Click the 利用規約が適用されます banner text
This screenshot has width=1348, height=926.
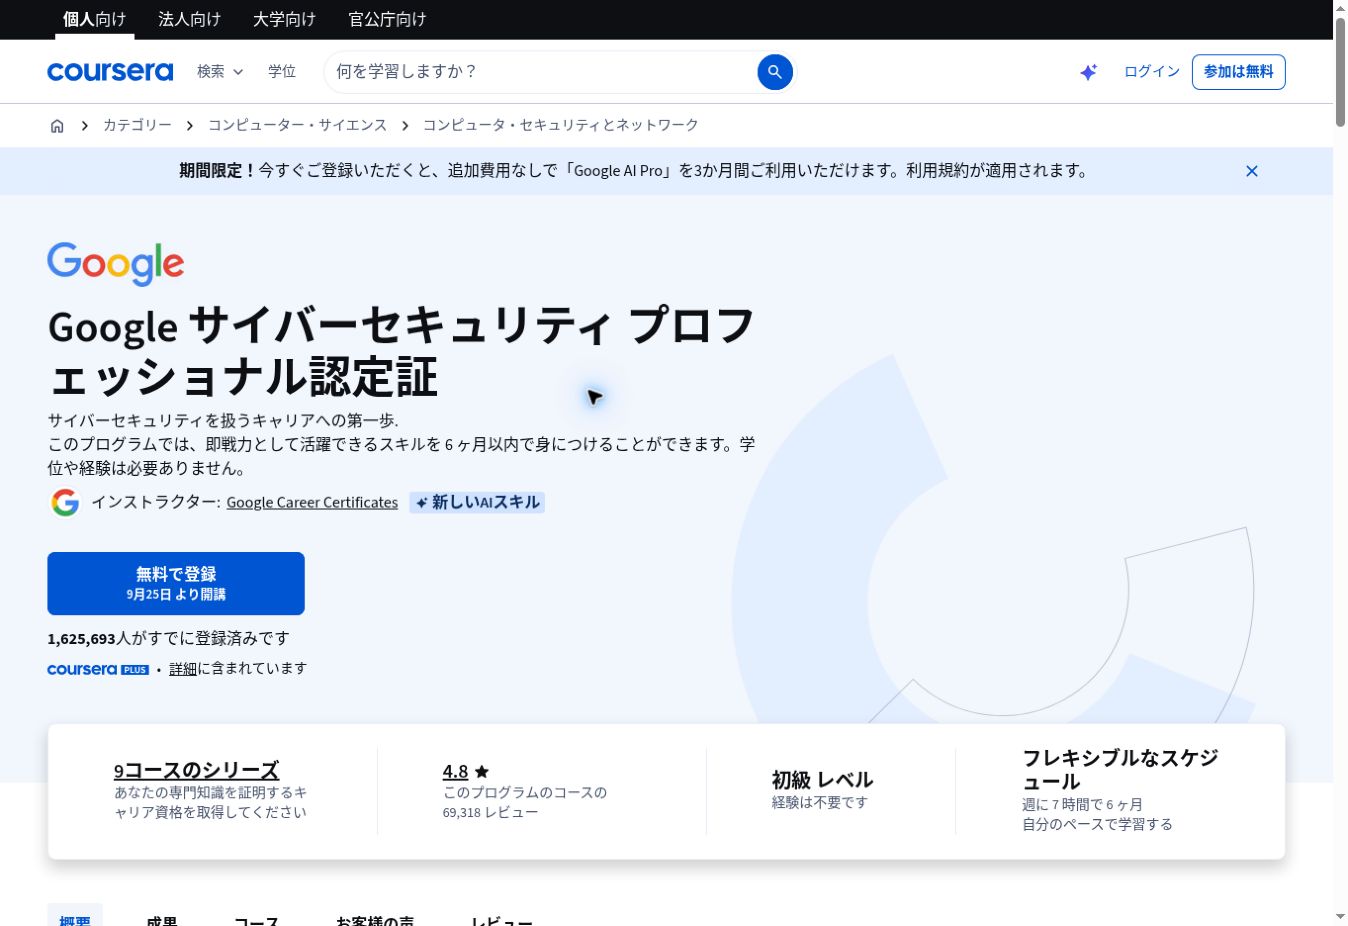998,171
